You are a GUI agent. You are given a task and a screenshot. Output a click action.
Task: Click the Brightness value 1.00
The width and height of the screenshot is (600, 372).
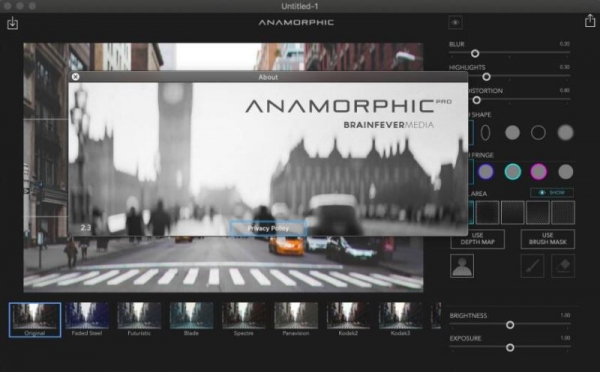point(565,315)
